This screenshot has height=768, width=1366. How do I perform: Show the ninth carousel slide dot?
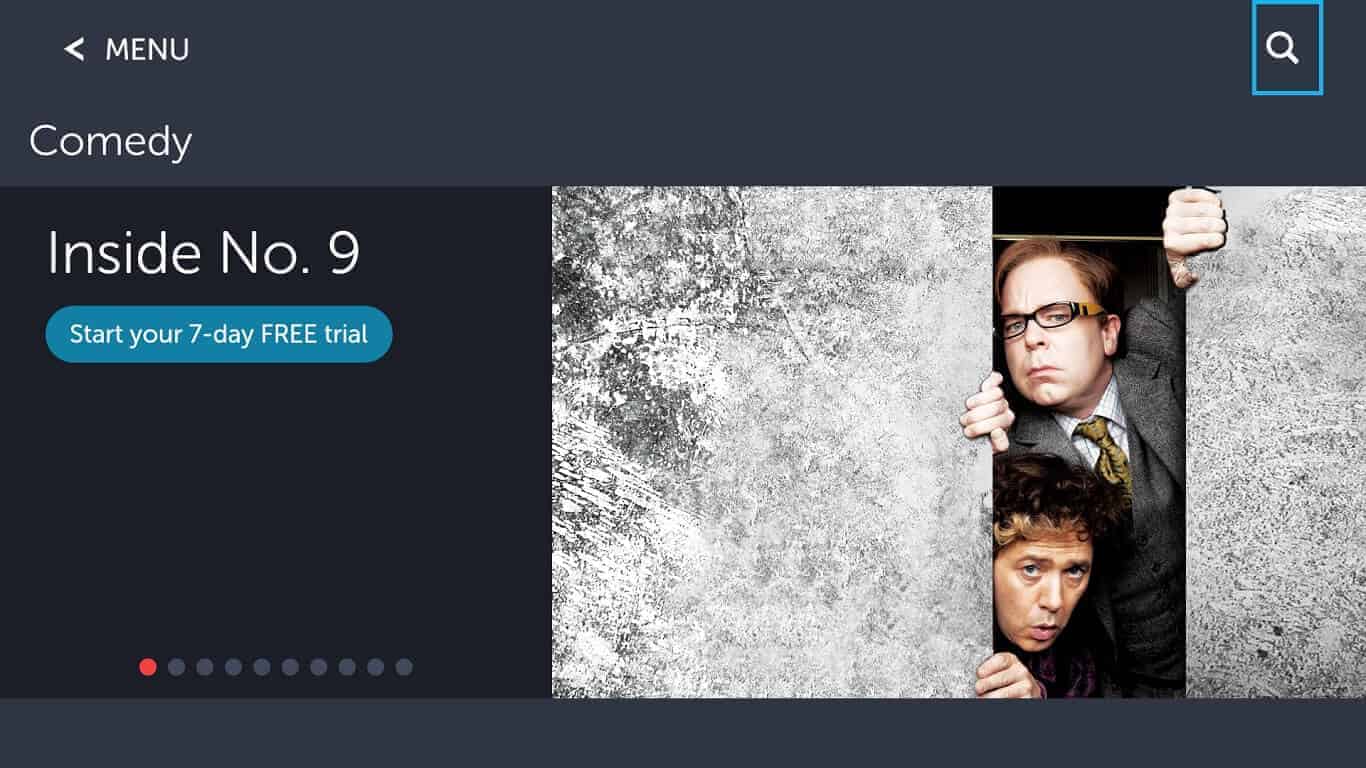click(375, 667)
